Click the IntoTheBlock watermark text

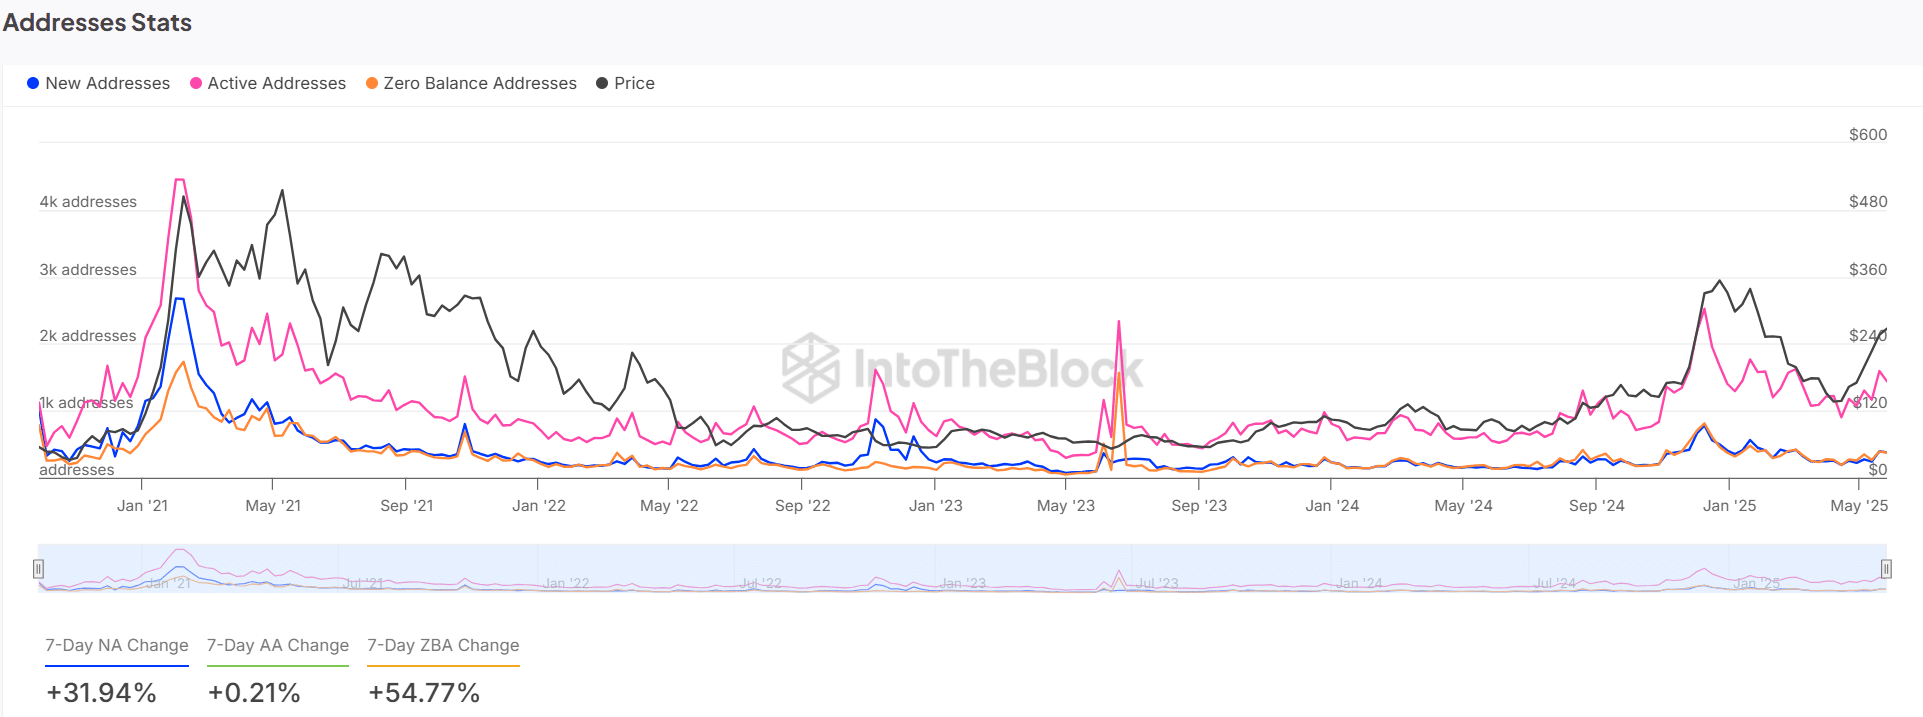point(997,368)
